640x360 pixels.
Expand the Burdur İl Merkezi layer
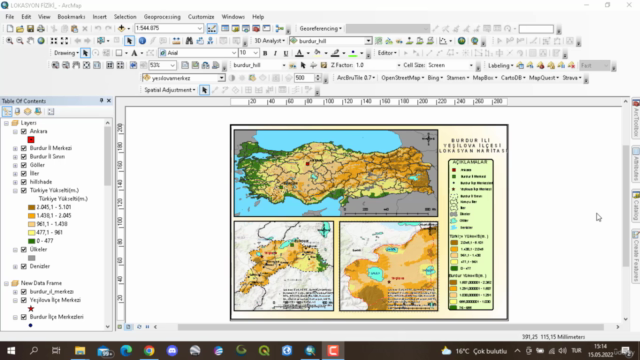[x=15, y=148]
